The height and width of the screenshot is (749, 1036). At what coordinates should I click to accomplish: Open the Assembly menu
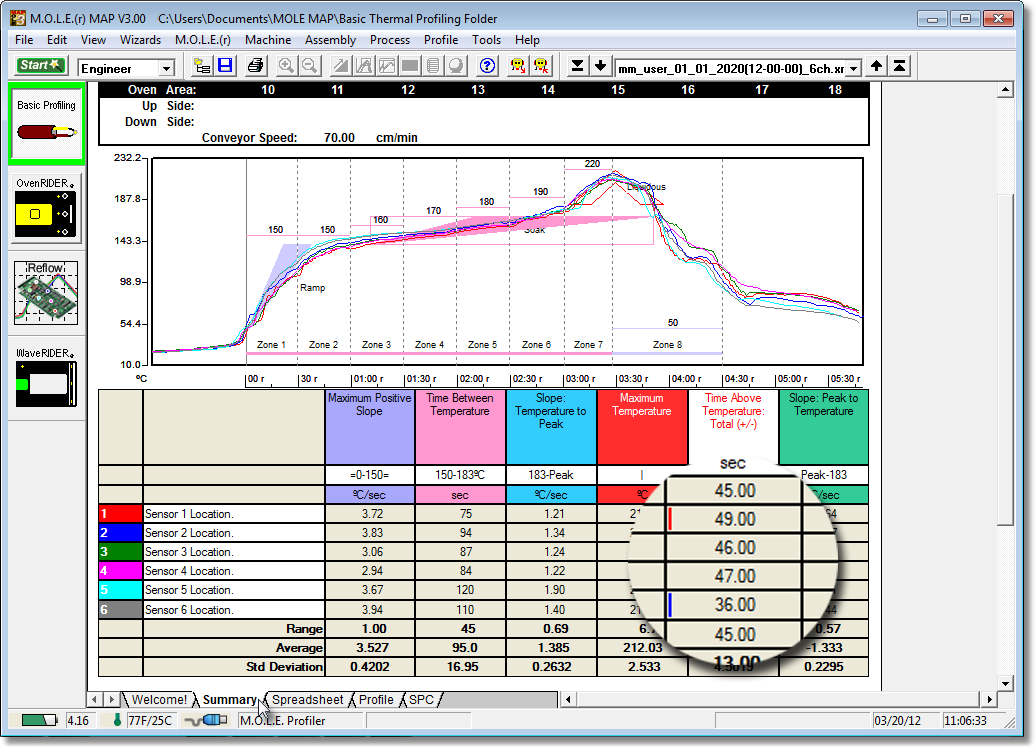pyautogui.click(x=330, y=40)
